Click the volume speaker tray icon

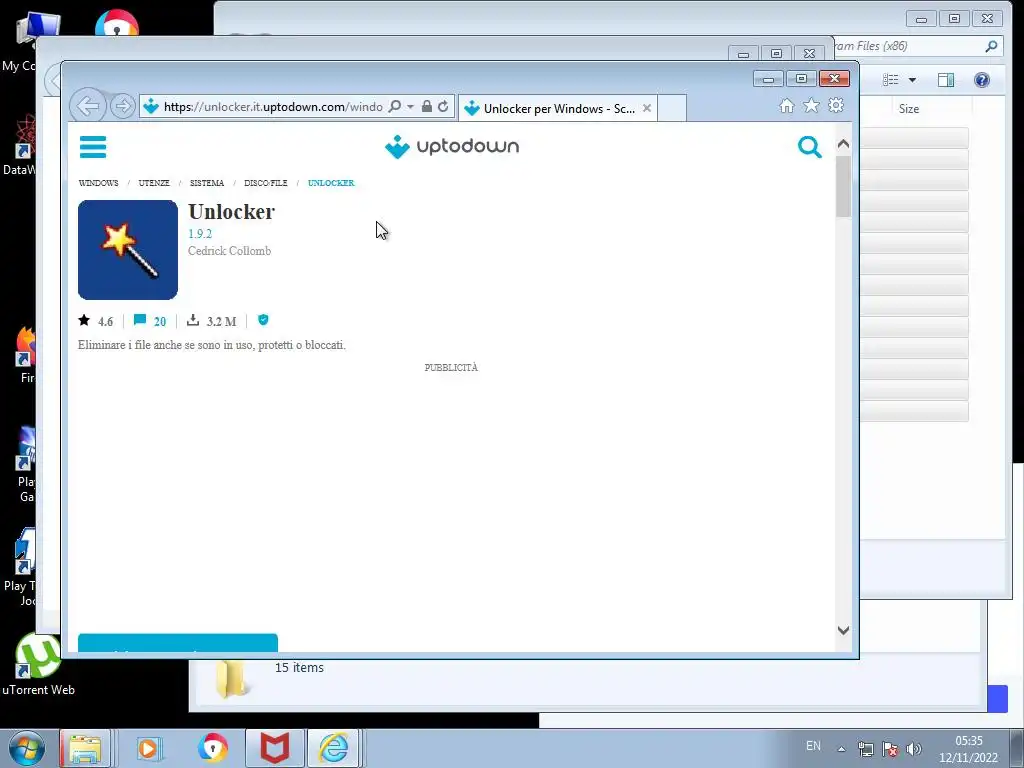pos(914,749)
